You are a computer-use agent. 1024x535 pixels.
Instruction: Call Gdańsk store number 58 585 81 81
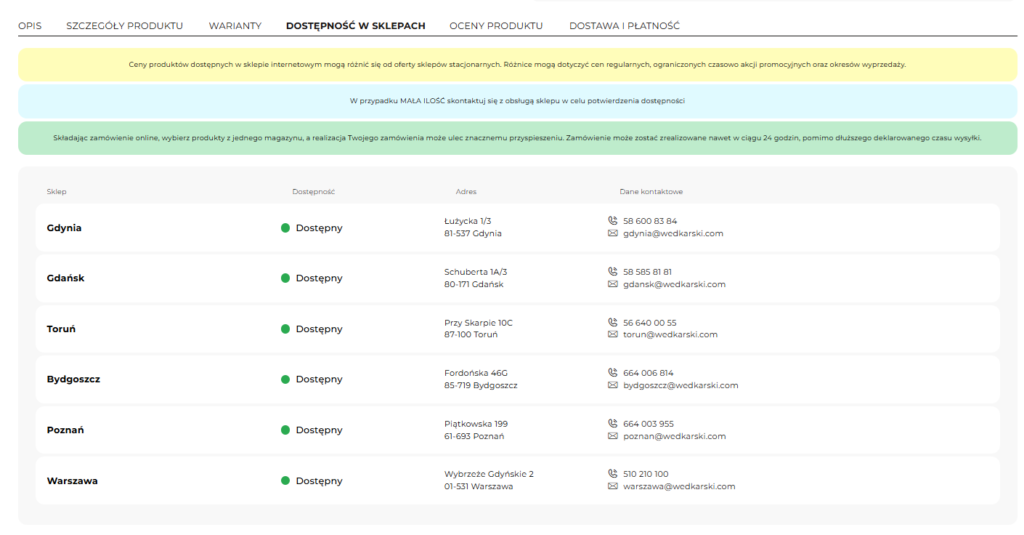[x=647, y=271]
